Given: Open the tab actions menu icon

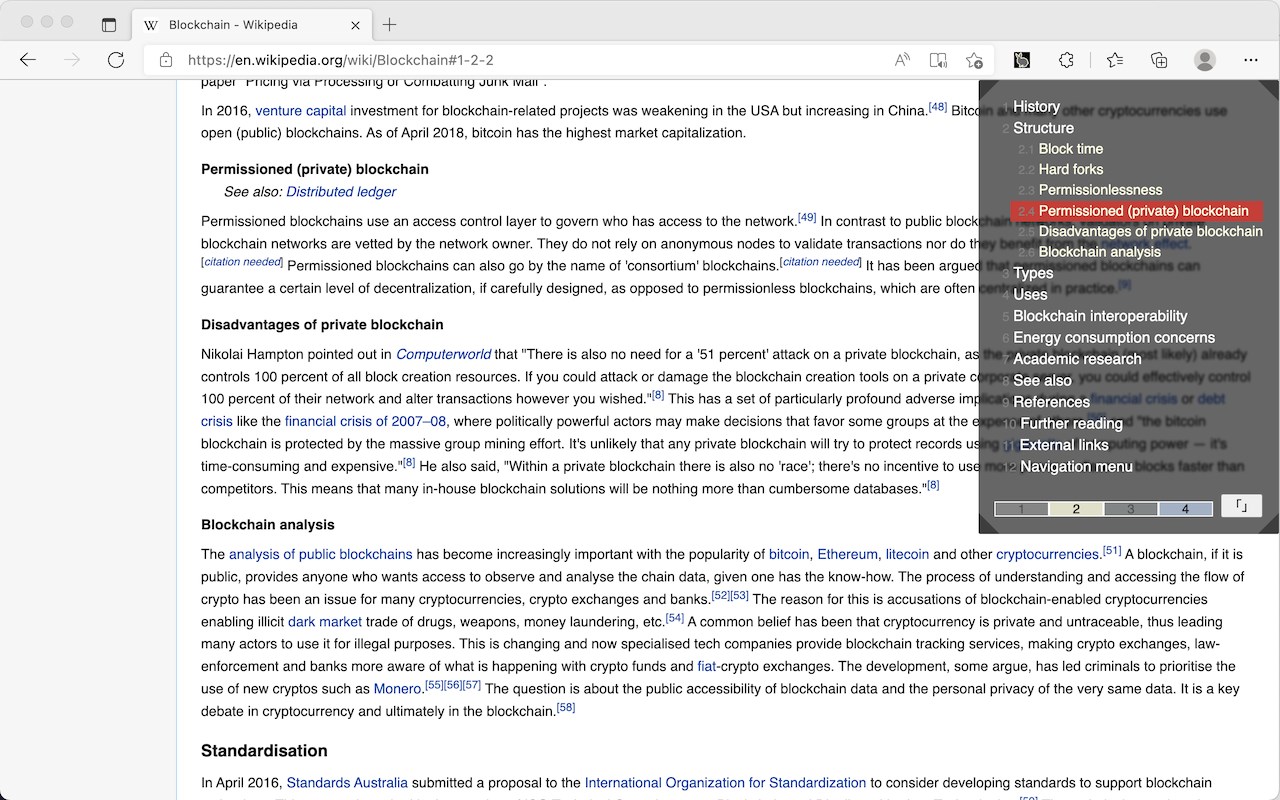Looking at the screenshot, I should [109, 25].
